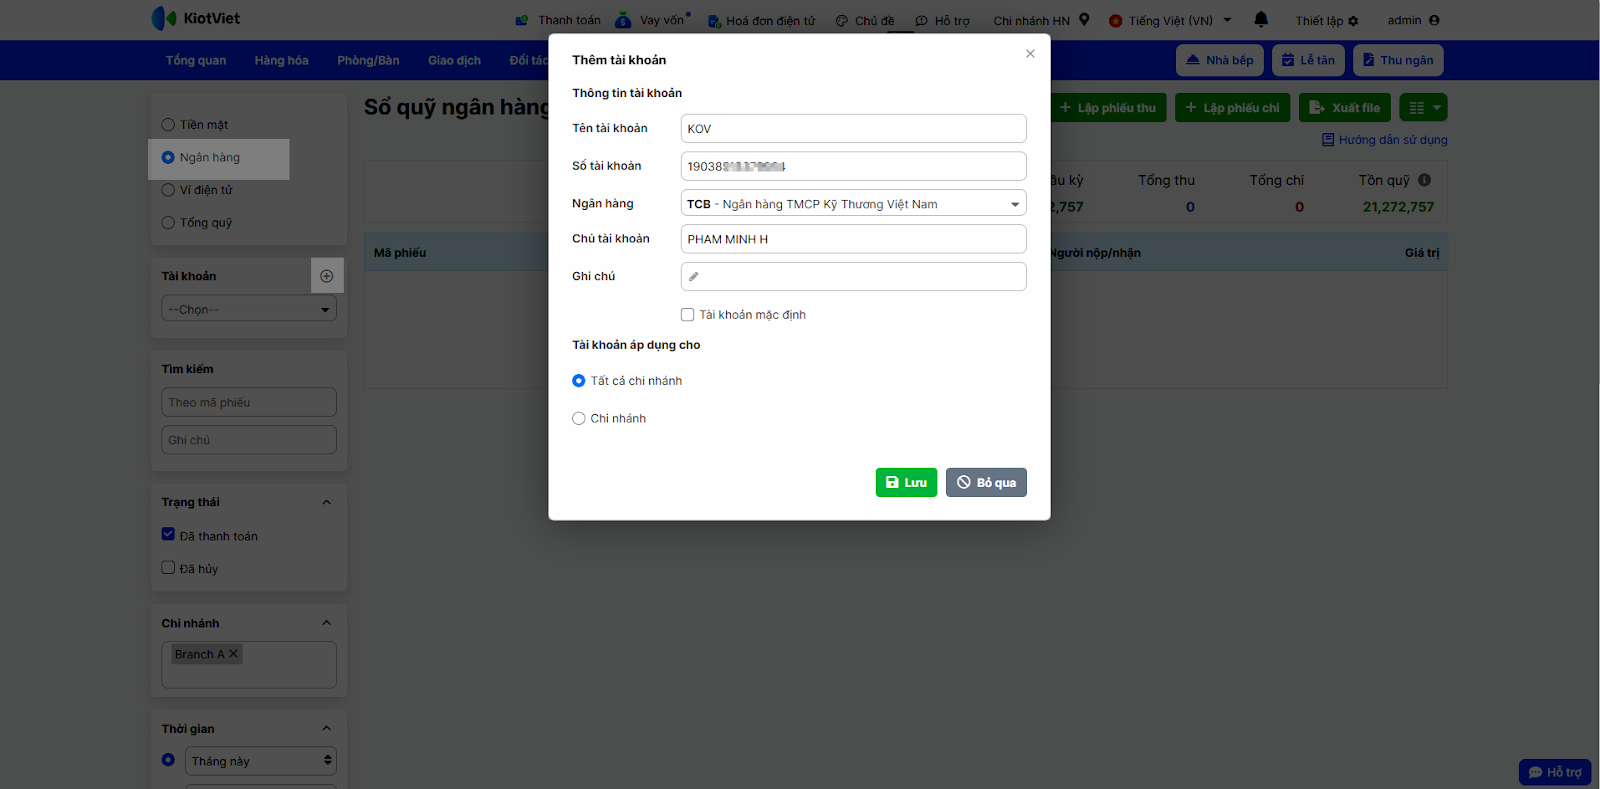Click the admin user profile icon
1600x789 pixels.
pos(1434,20)
